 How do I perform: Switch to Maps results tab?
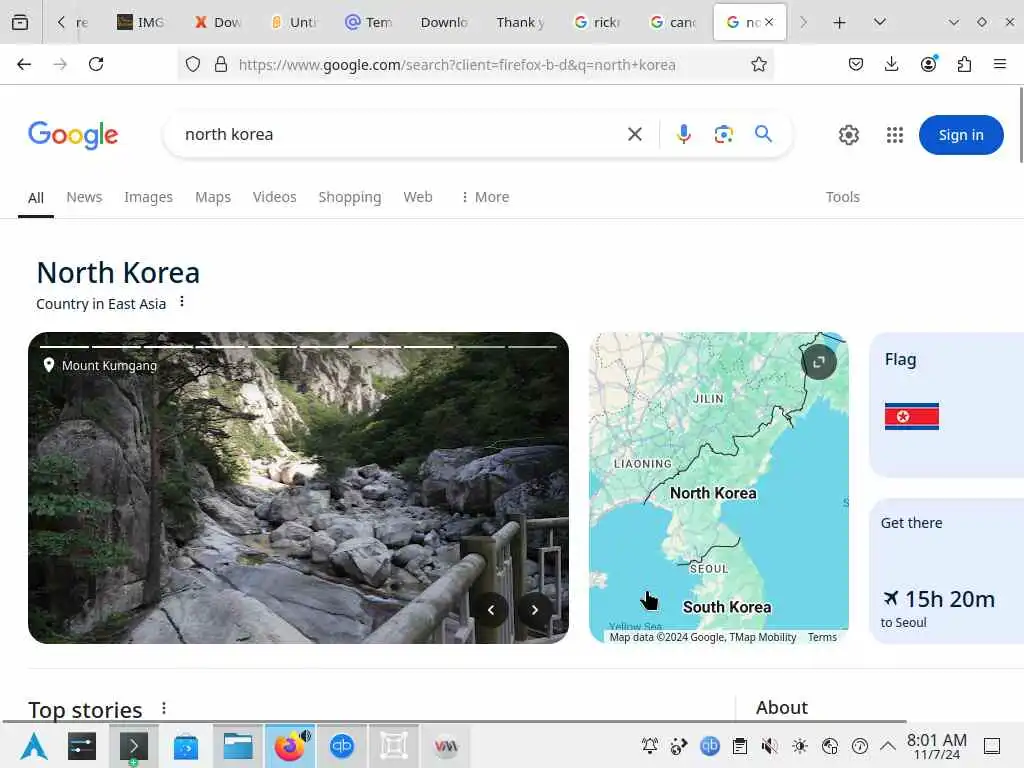pos(213,197)
